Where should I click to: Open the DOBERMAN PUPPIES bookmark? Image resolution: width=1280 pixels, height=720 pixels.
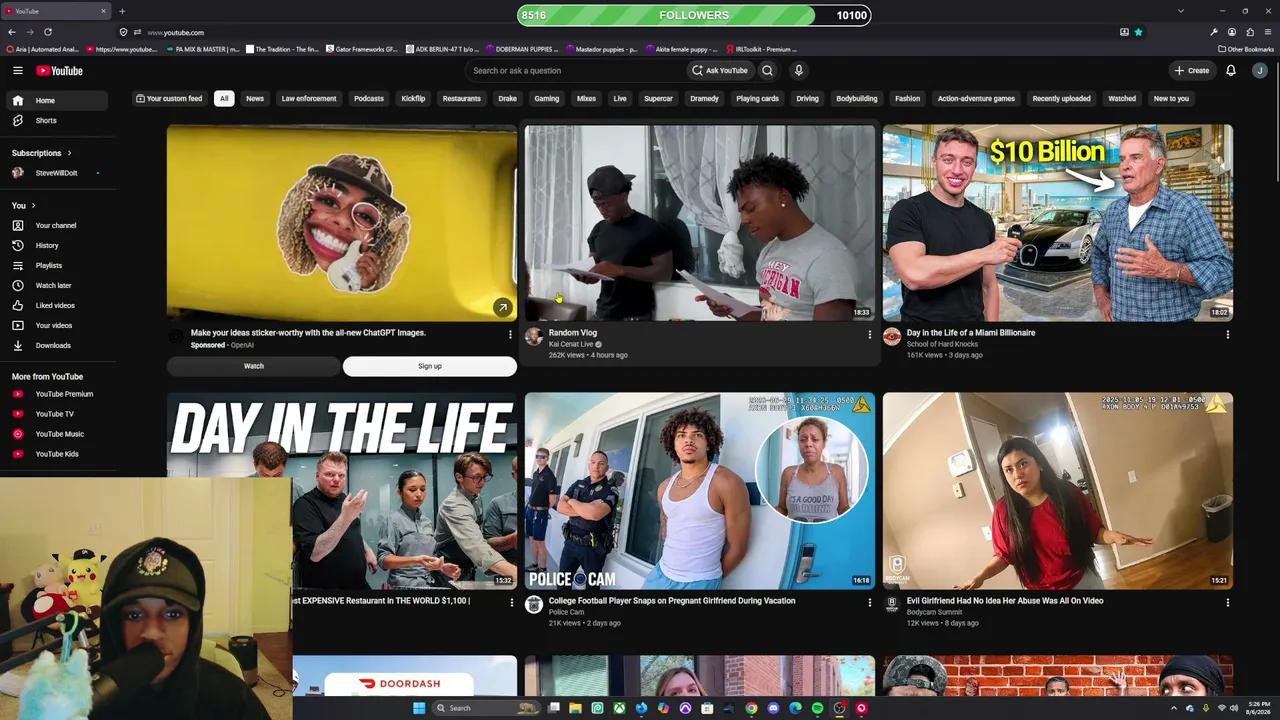coord(522,49)
